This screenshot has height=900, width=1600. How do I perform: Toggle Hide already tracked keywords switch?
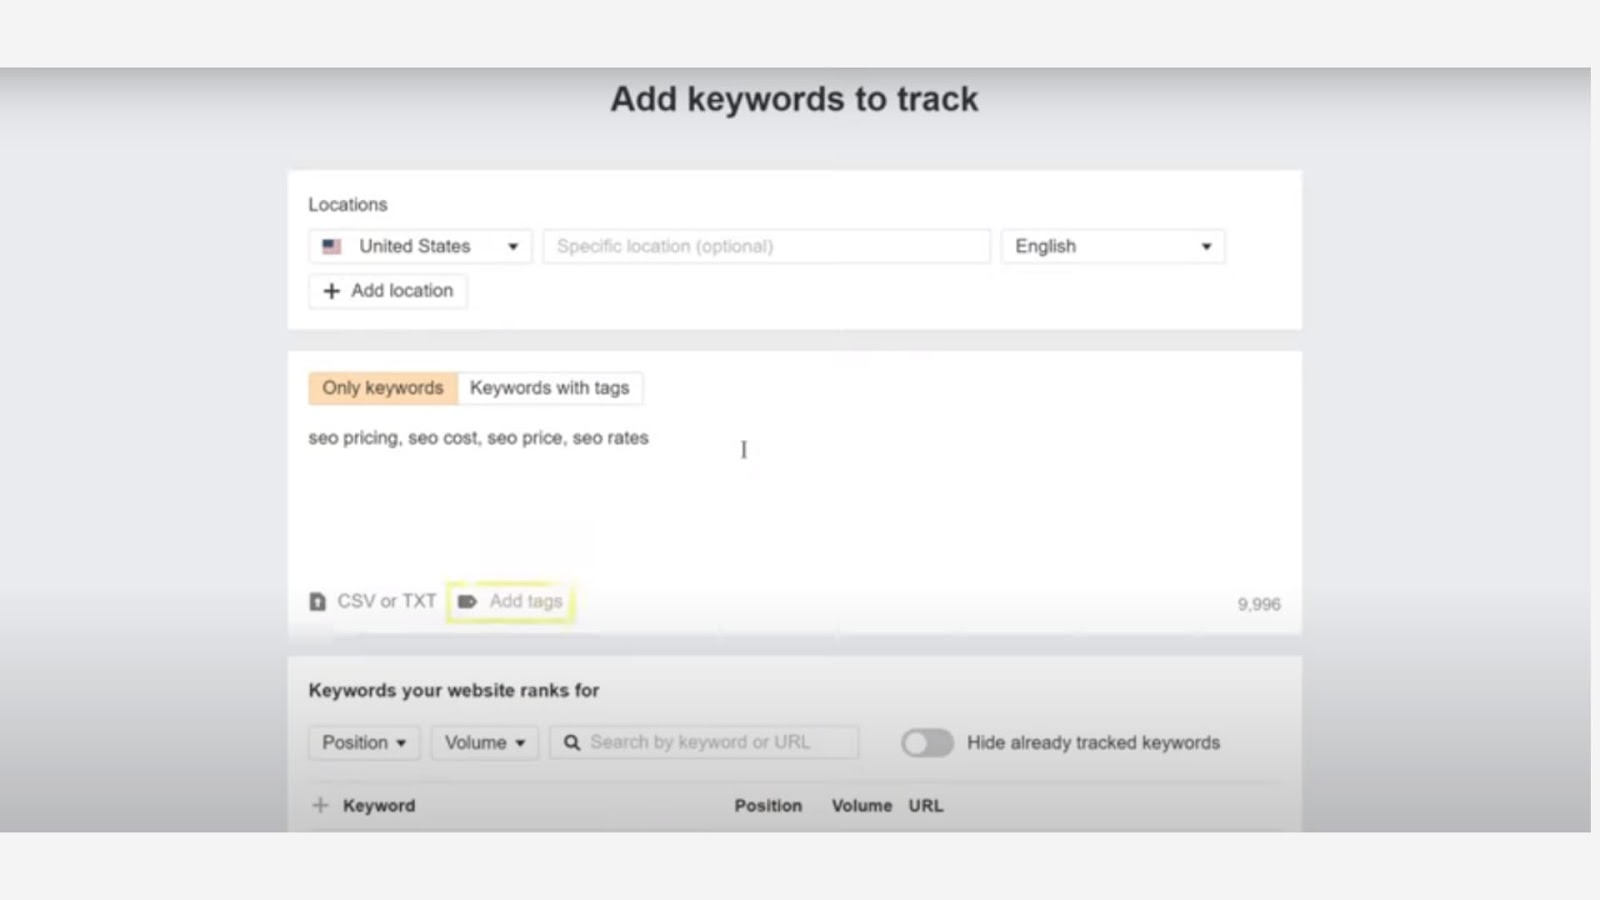tap(927, 743)
